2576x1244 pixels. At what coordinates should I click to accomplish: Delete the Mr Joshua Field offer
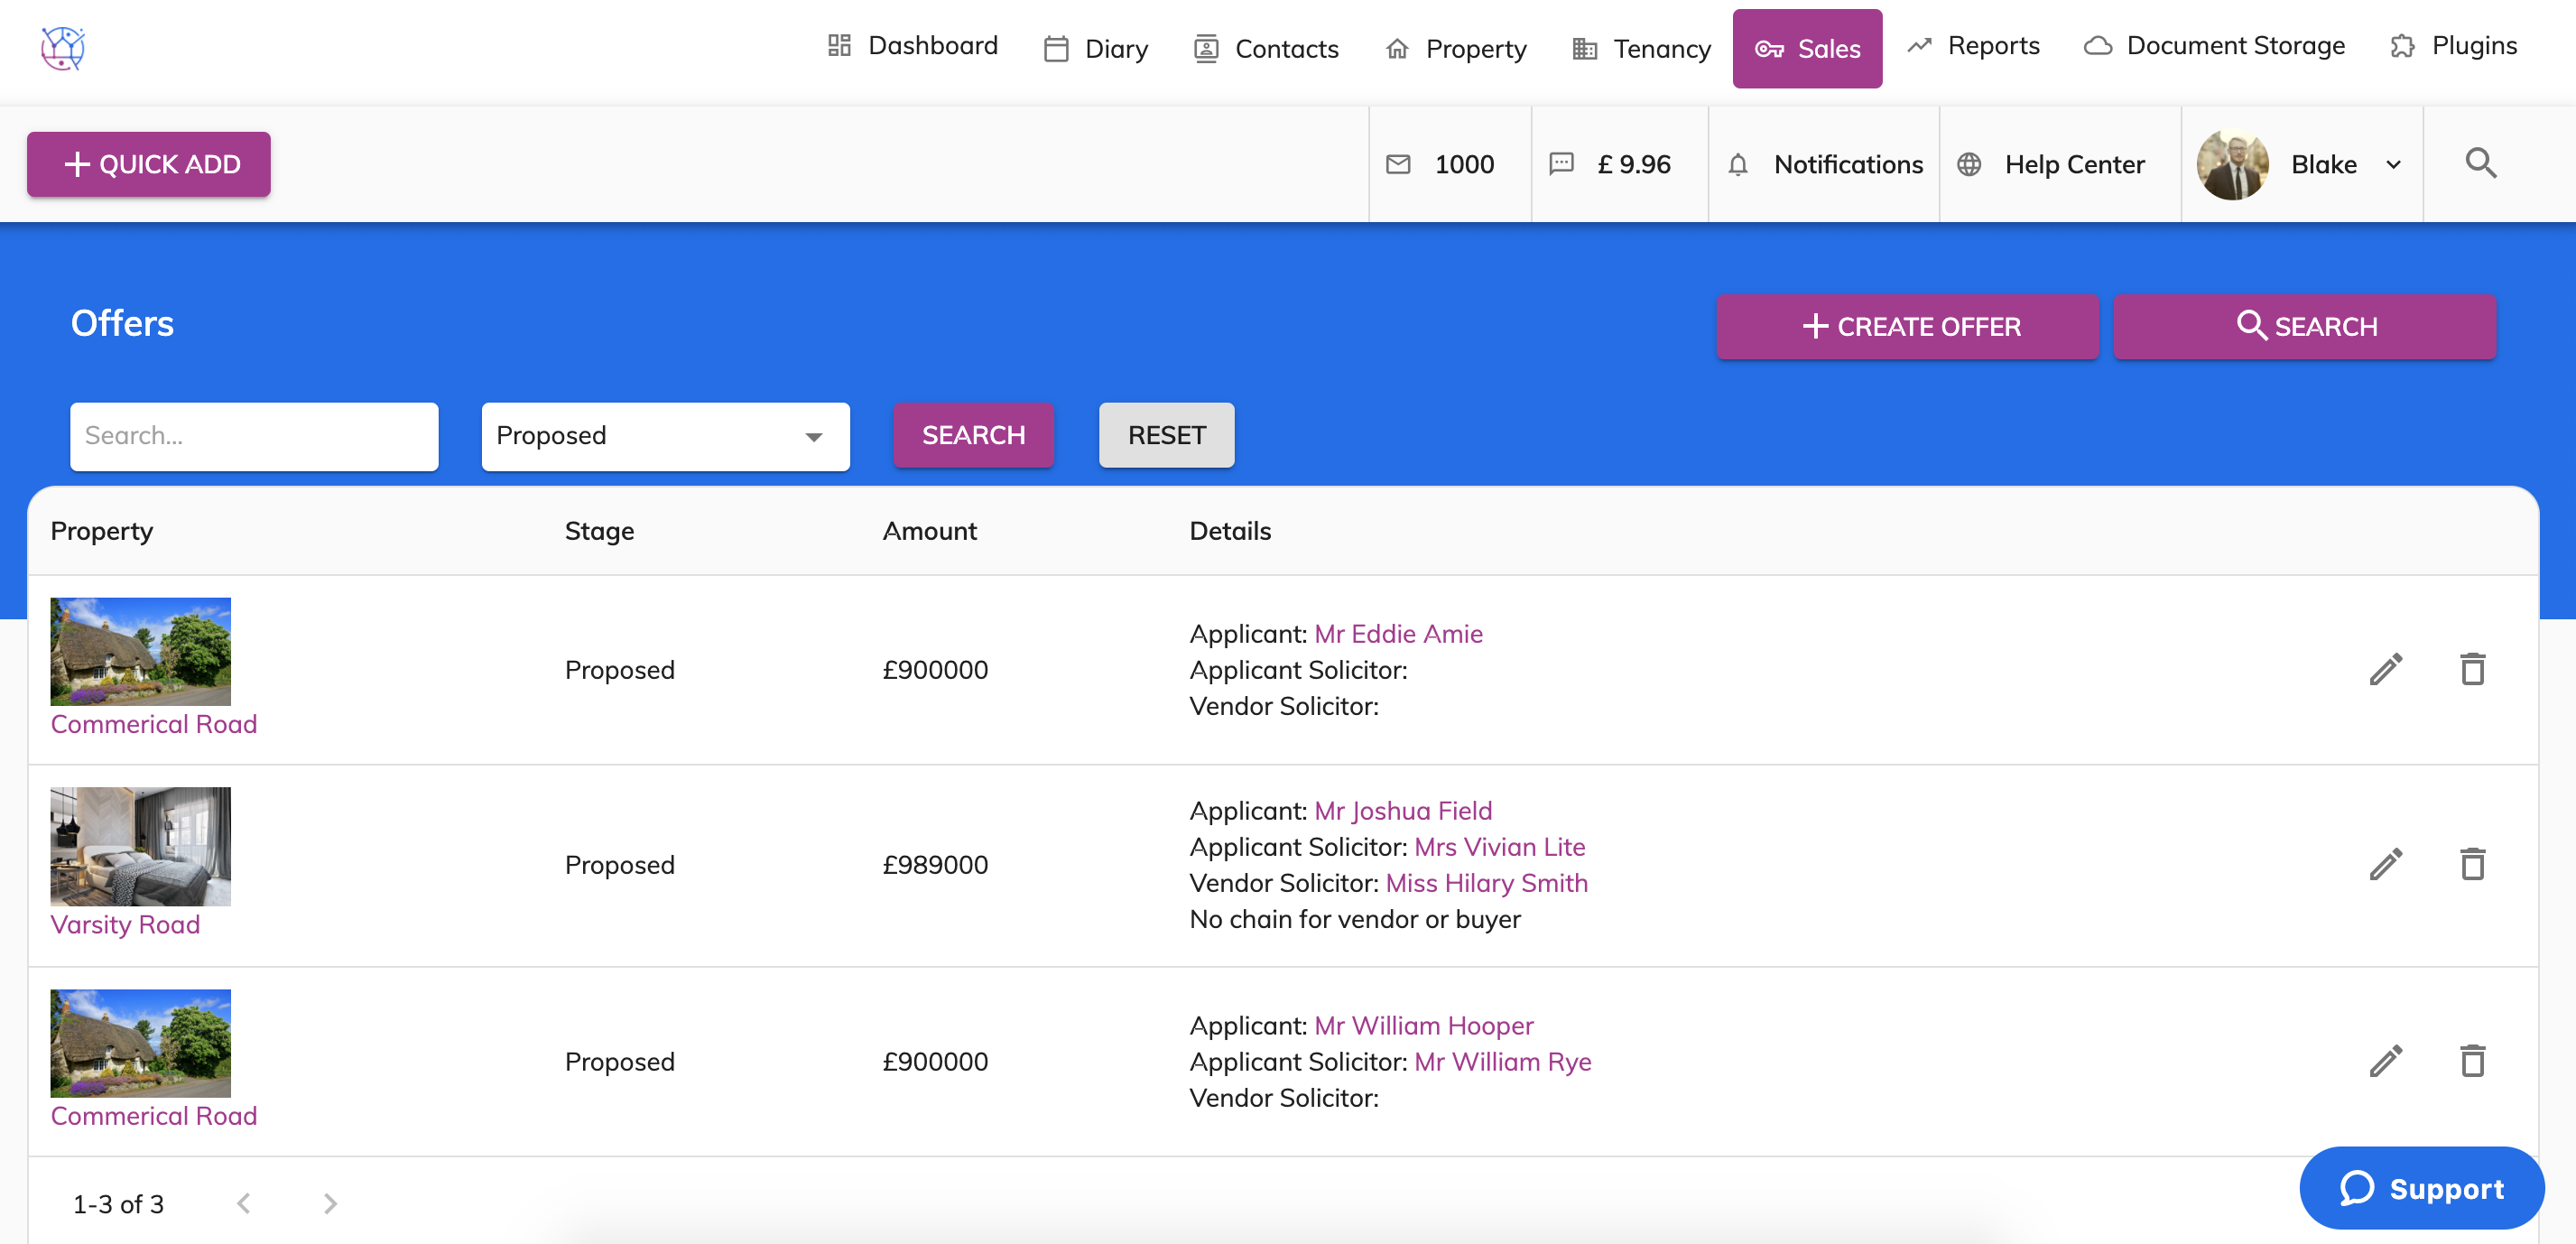(2472, 864)
